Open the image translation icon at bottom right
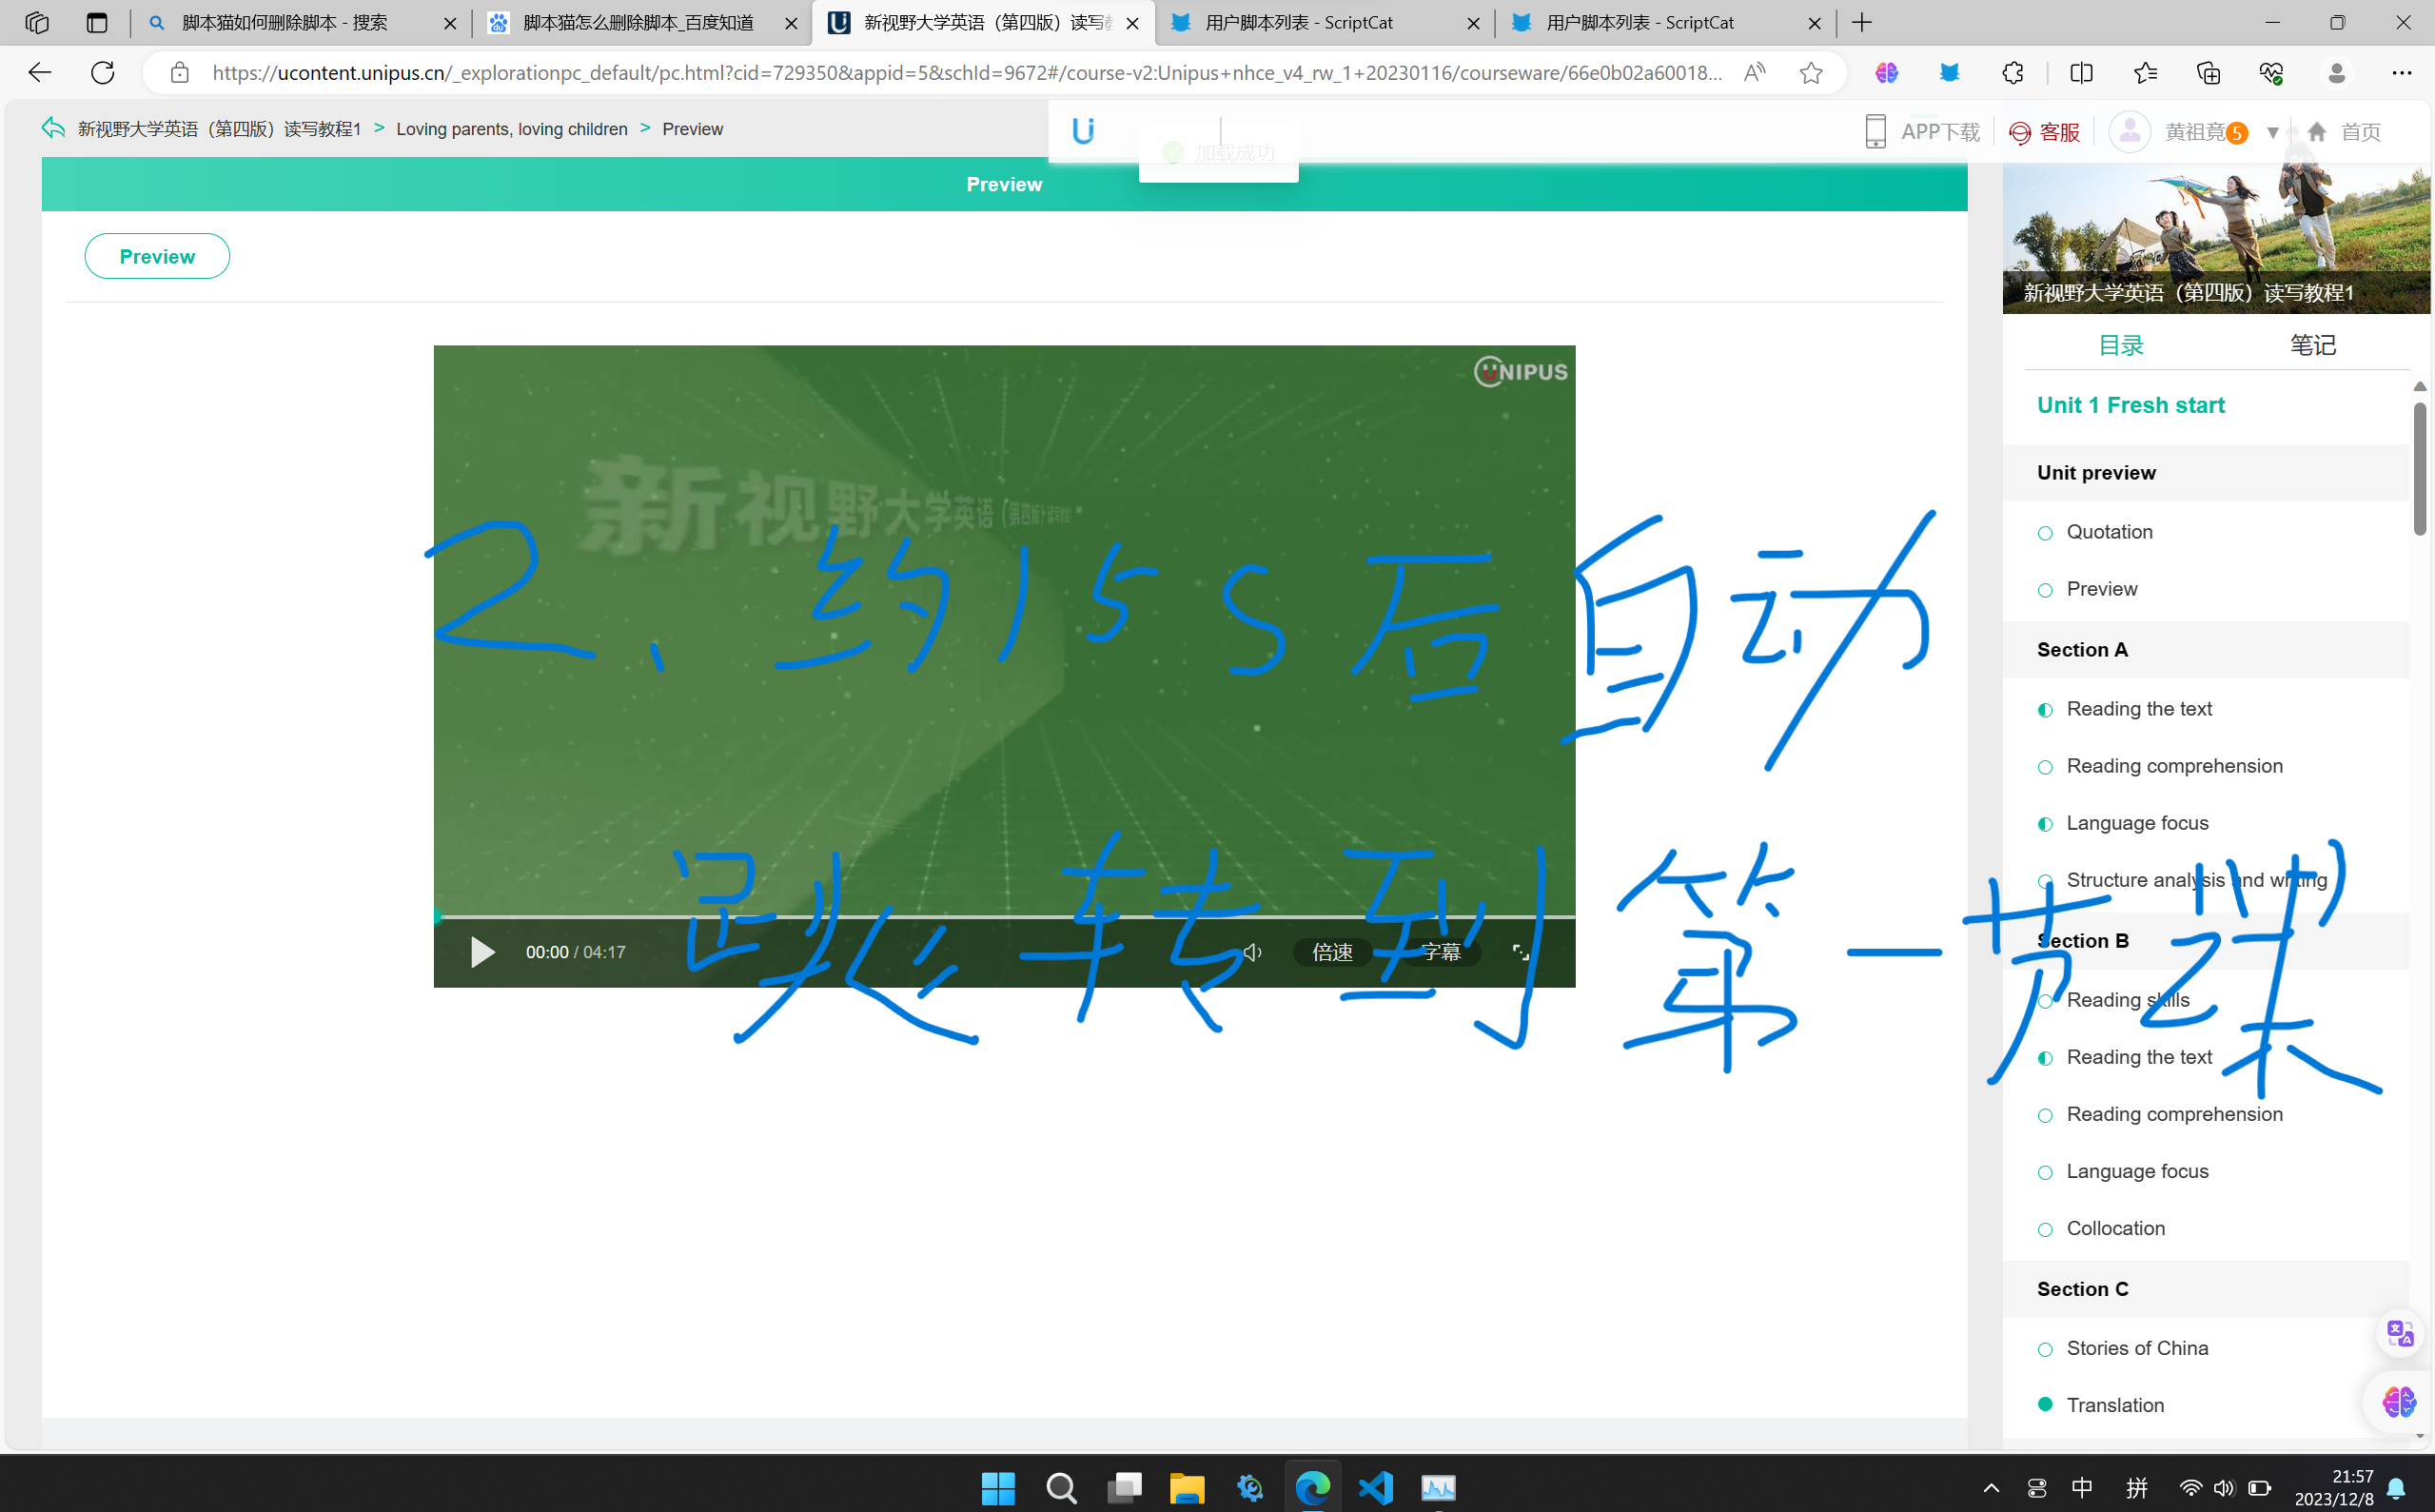2435x1512 pixels. 2398,1331
